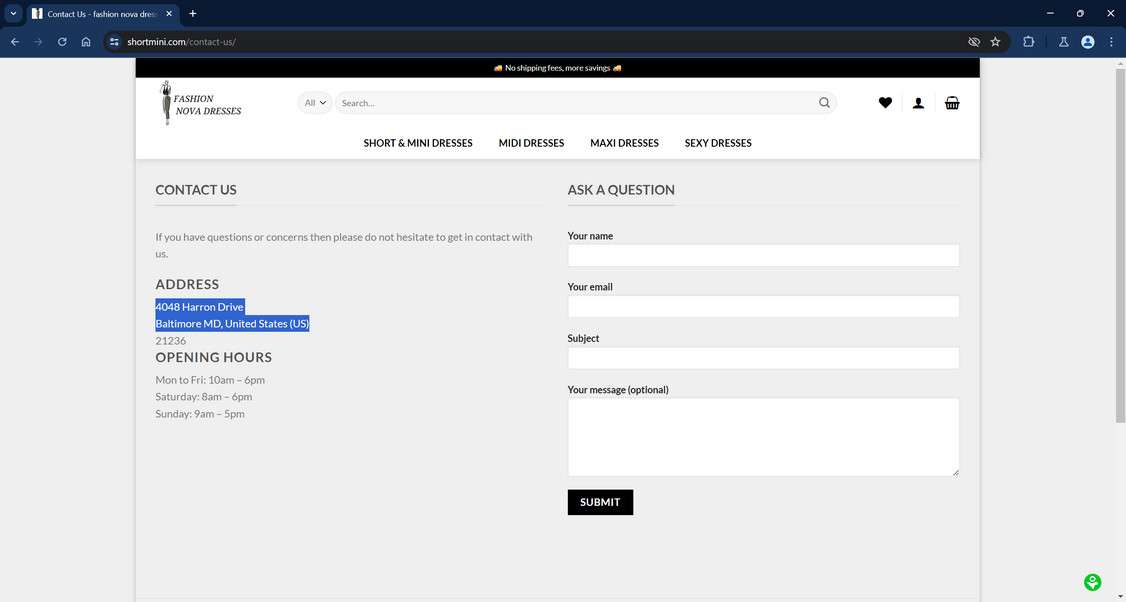Open Sexy Dresses menu item

tap(718, 143)
